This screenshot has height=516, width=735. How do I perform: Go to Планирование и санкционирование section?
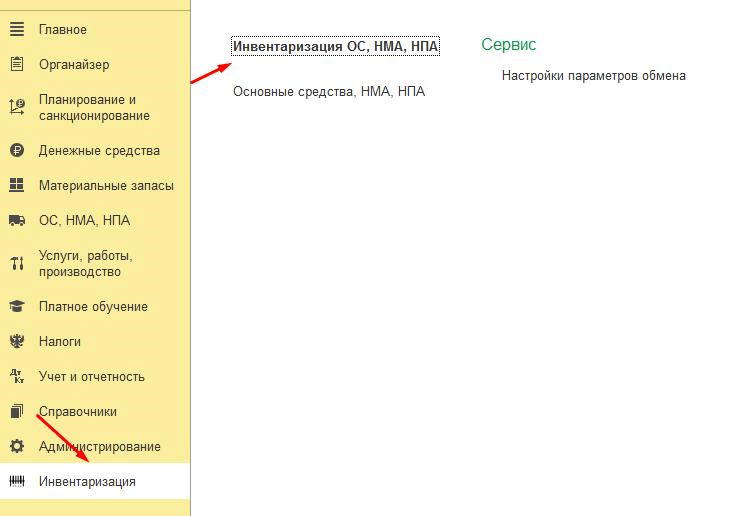95,107
